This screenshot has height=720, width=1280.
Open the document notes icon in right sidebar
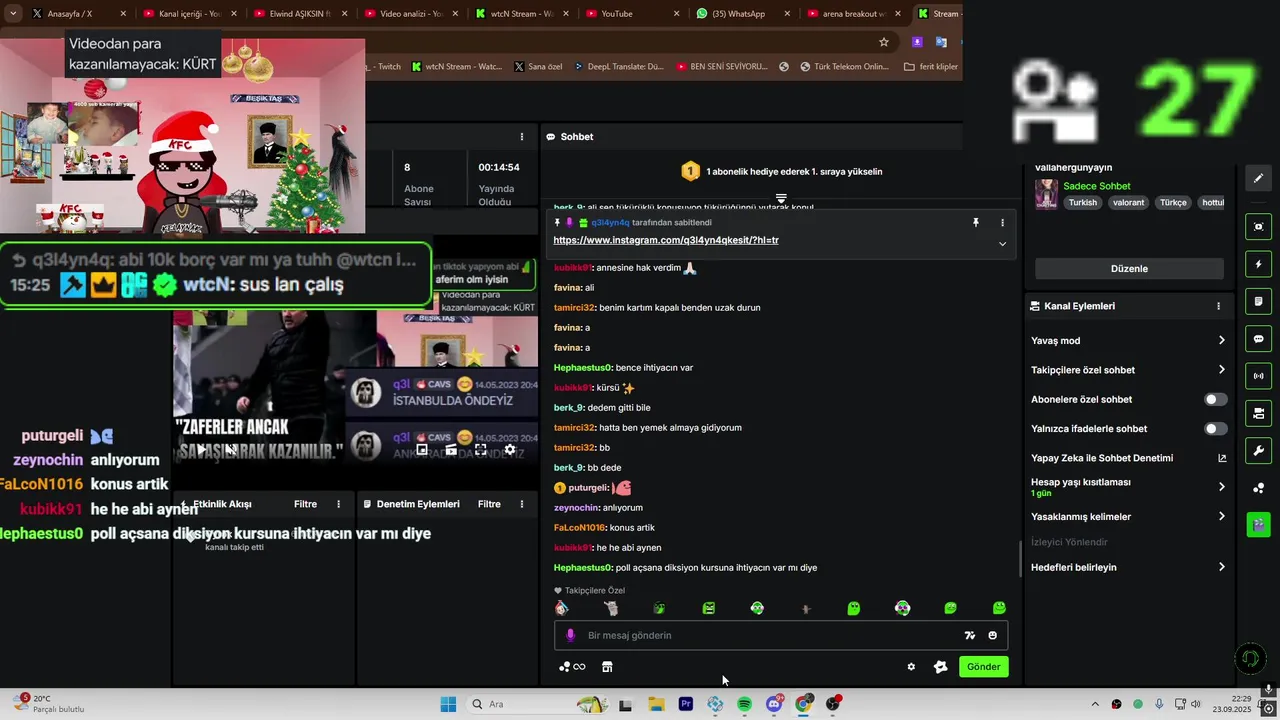1258,302
